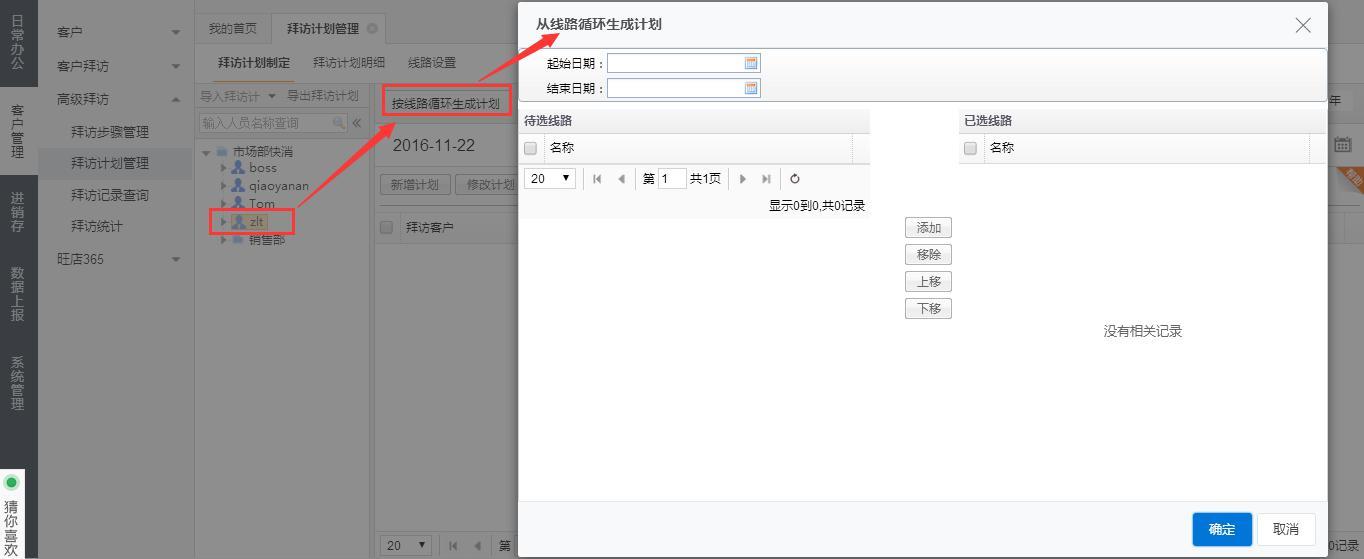Jump to last page in candidate routes

pos(766,179)
